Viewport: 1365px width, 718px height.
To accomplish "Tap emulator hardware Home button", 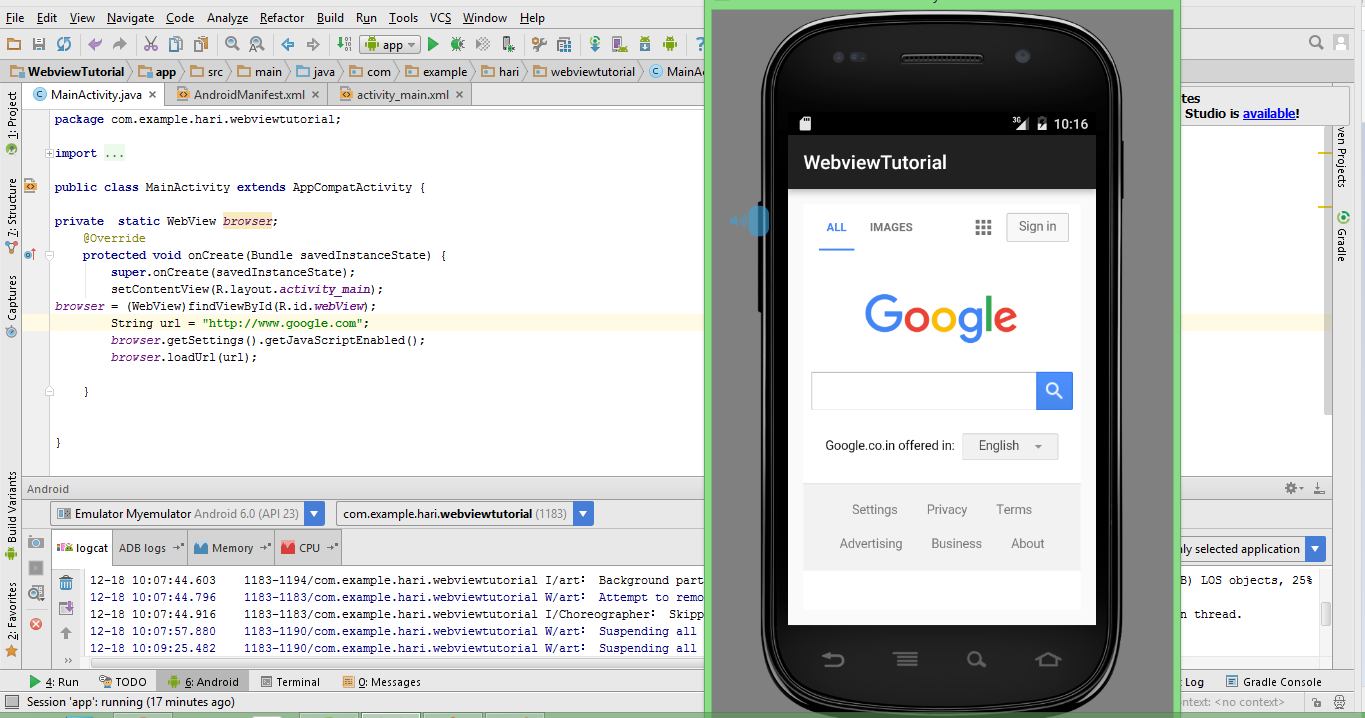I will [1048, 660].
